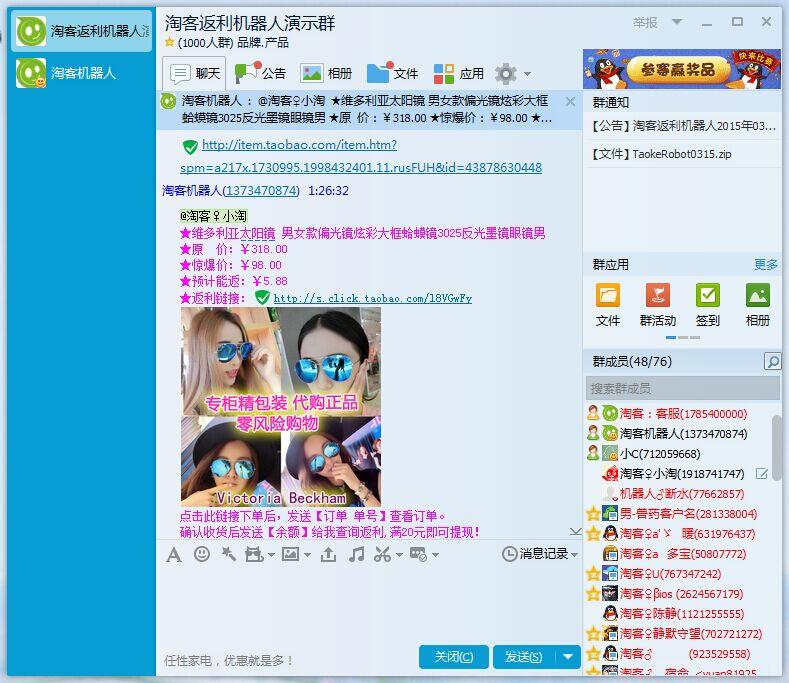The image size is (789, 683).
Task: Click the group member search magnifier icon
Action: coord(772,361)
